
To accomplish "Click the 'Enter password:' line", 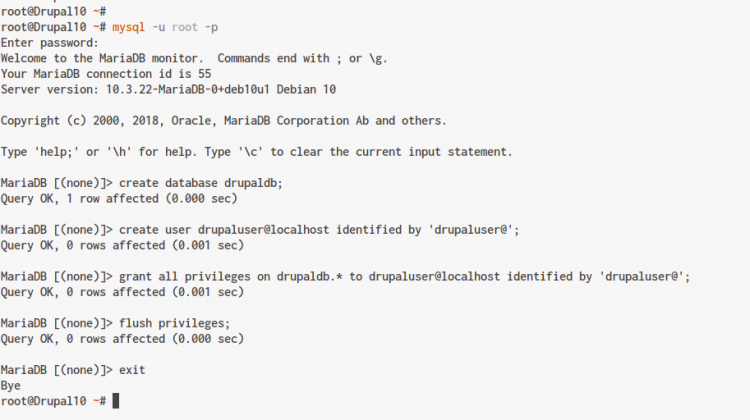I will [x=50, y=43].
